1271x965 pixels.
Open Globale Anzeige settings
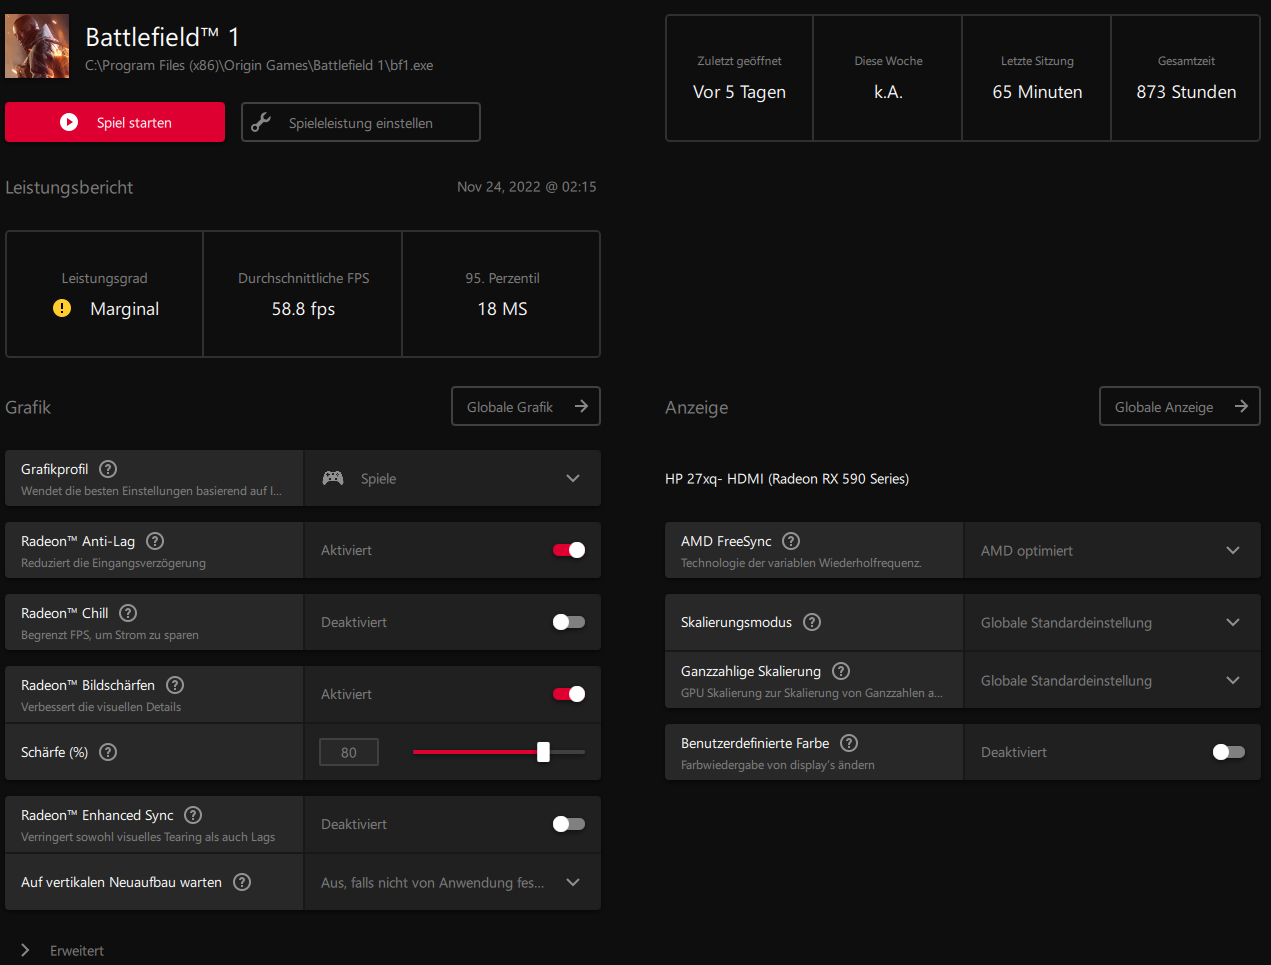tap(1180, 406)
